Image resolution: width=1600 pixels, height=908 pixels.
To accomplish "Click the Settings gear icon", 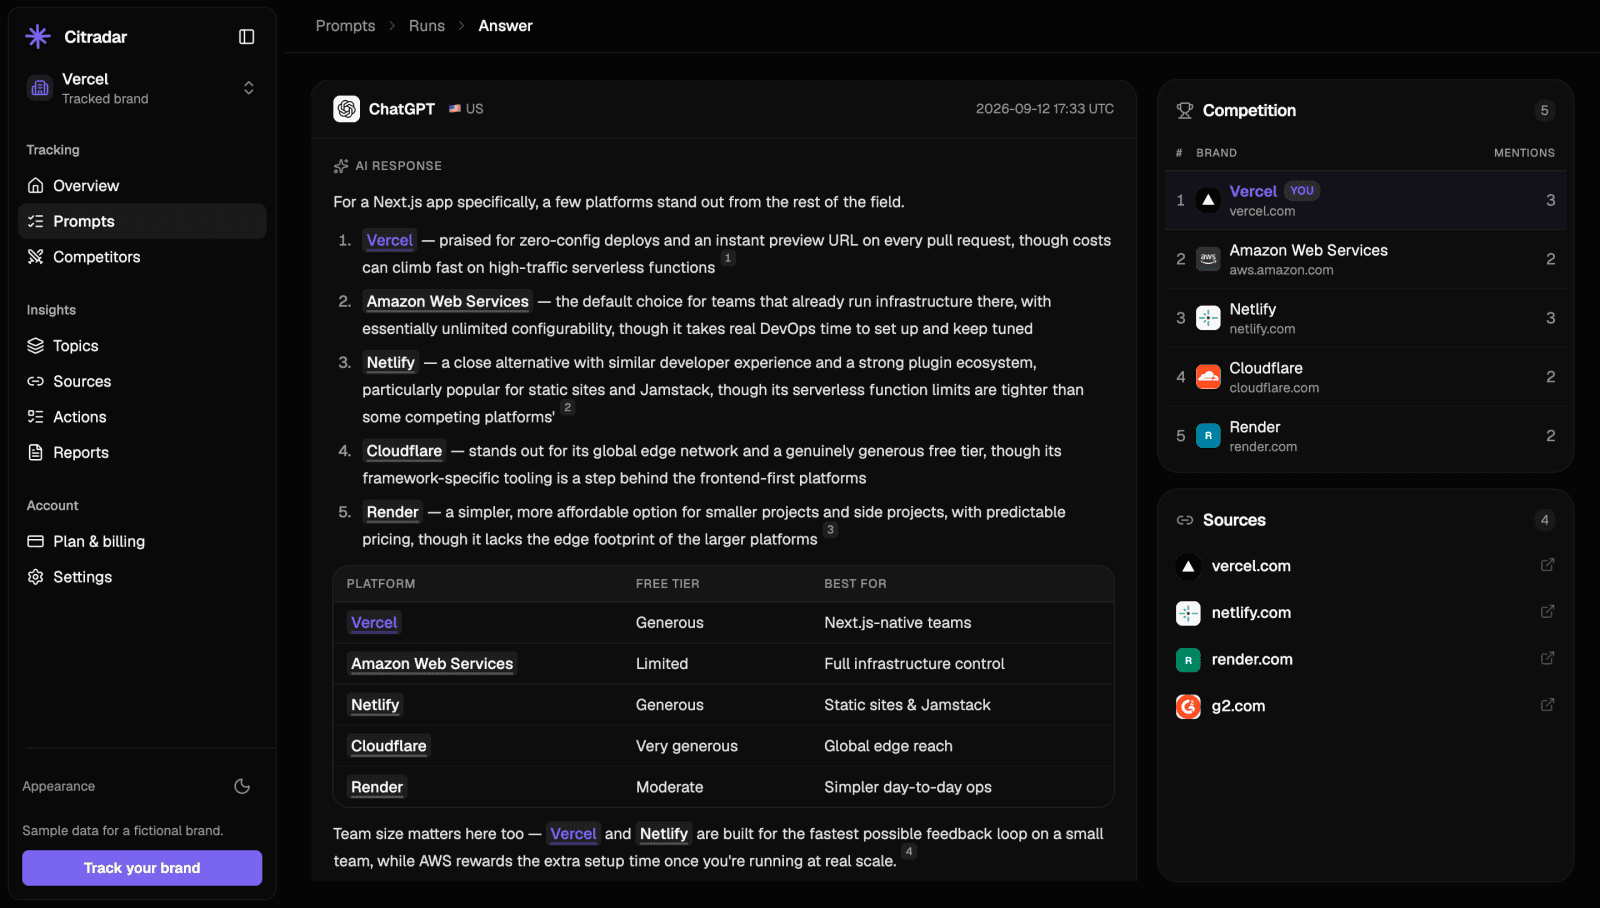I will click(x=36, y=577).
